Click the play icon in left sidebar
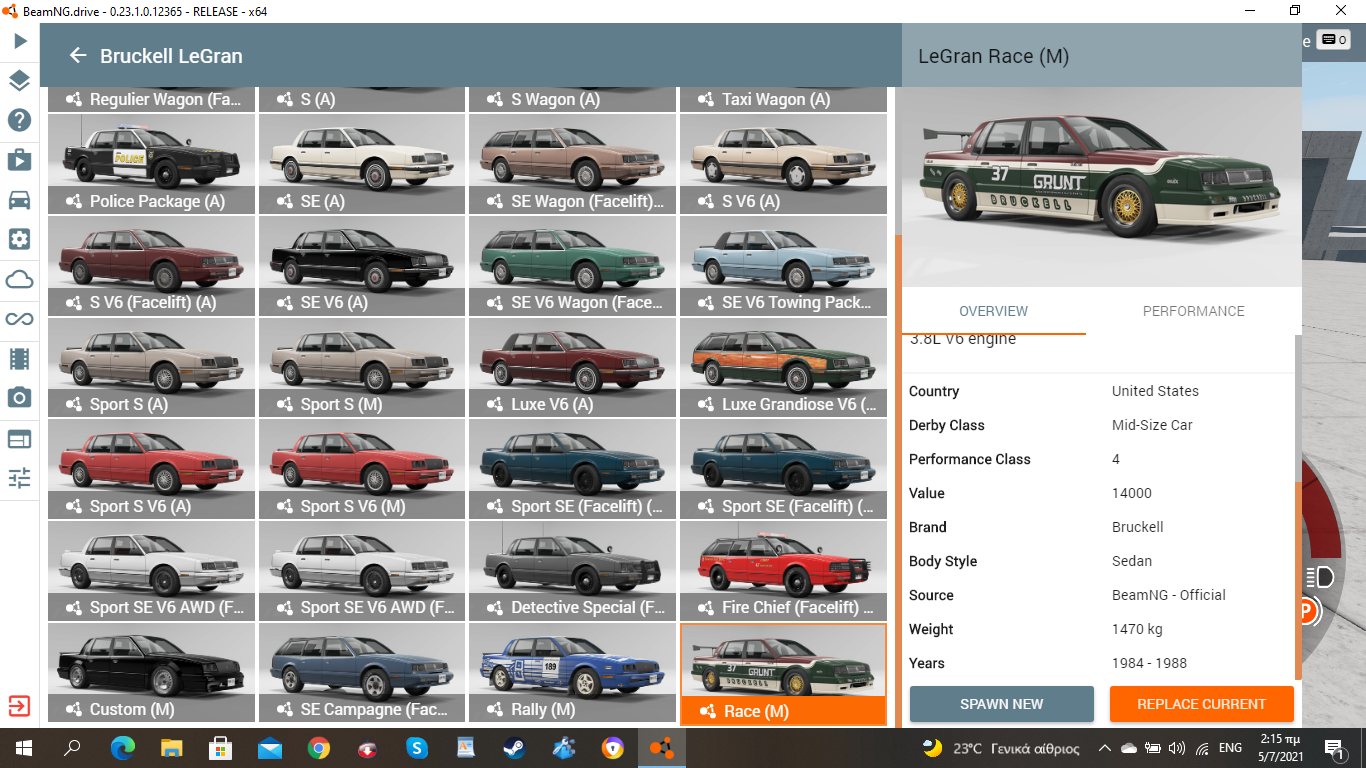This screenshot has height=768, width=1366. [20, 41]
